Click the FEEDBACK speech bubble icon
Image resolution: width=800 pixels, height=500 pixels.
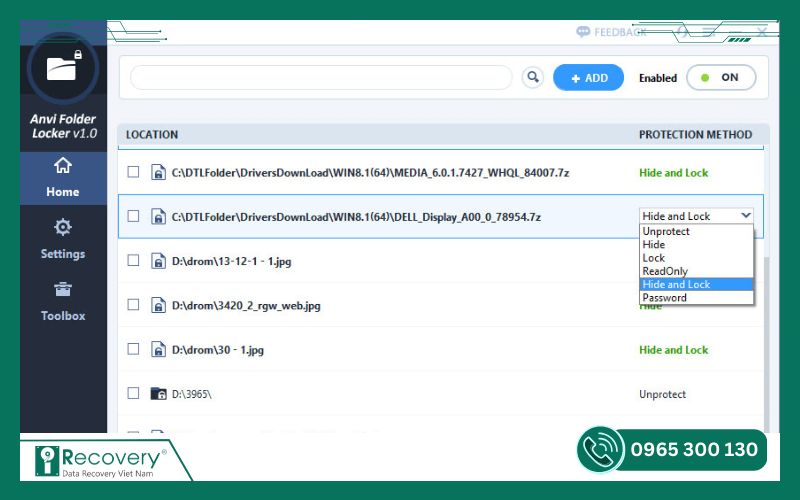pos(583,32)
